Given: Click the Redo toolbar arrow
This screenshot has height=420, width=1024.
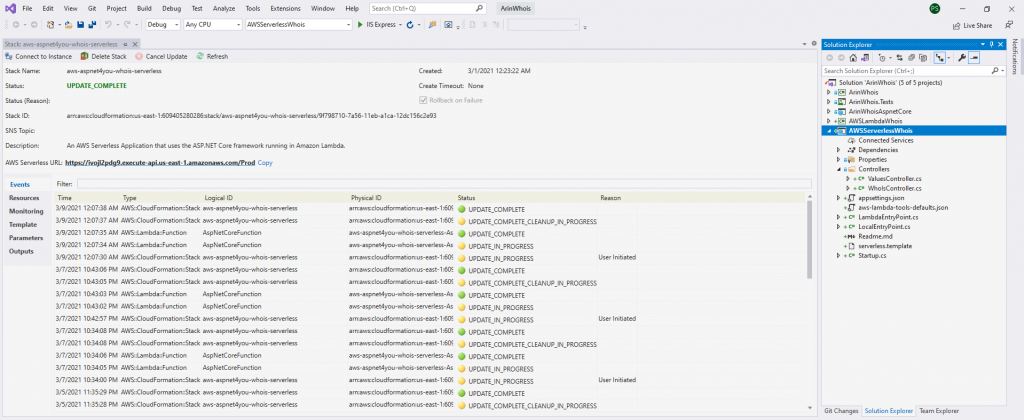Looking at the screenshot, I should click(127, 25).
